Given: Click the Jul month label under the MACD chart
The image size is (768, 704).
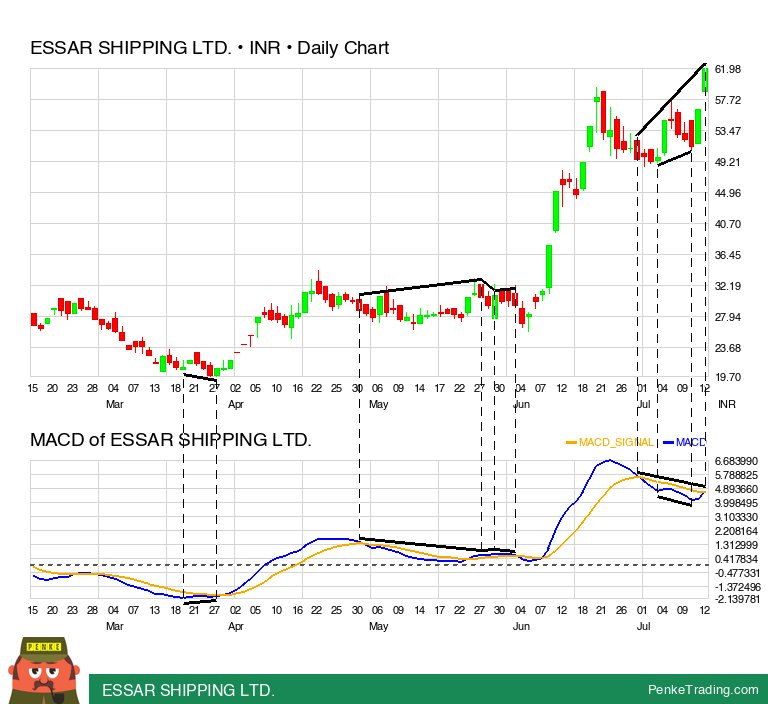Looking at the screenshot, I should tap(644, 627).
